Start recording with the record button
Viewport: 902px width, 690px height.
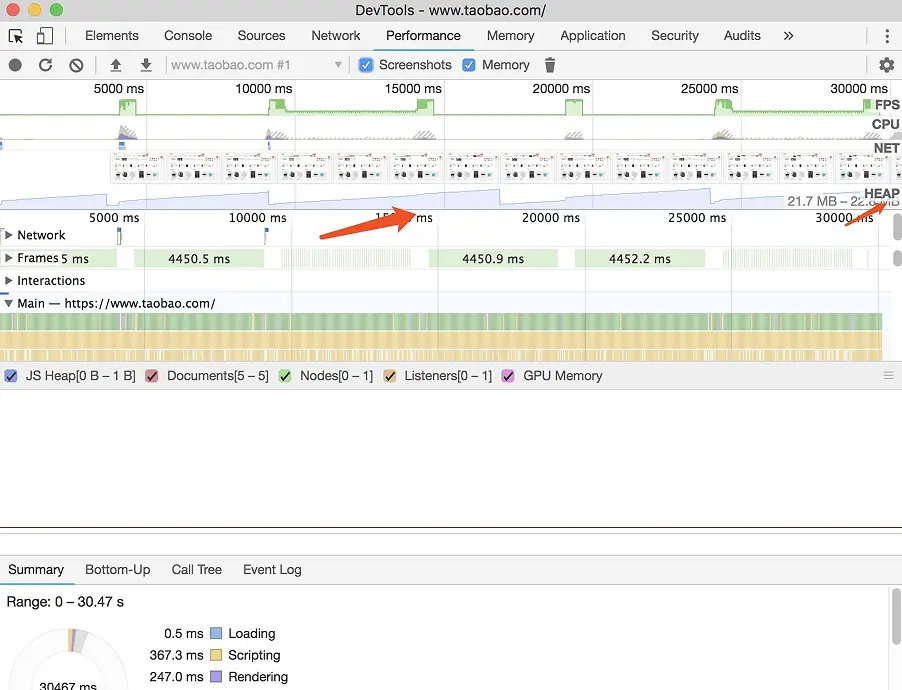pos(16,65)
